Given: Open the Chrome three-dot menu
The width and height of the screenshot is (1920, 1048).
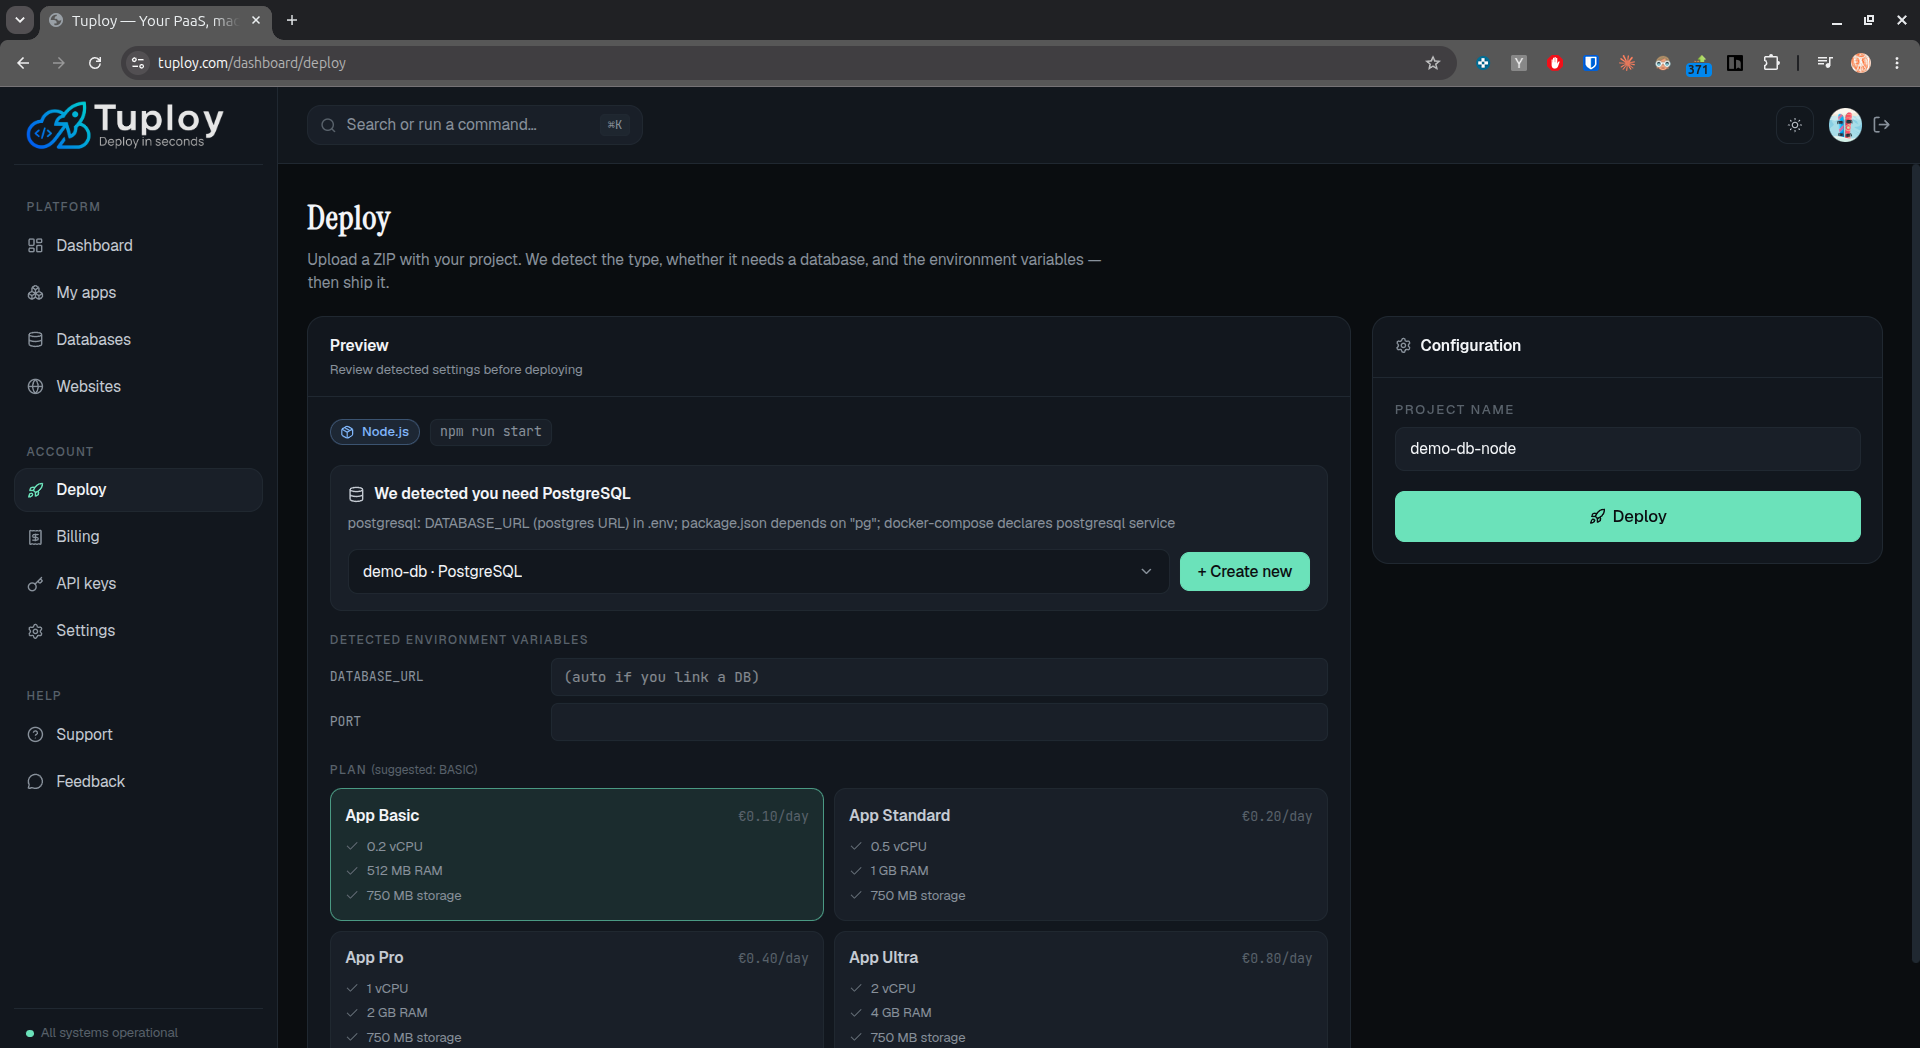Looking at the screenshot, I should point(1897,63).
